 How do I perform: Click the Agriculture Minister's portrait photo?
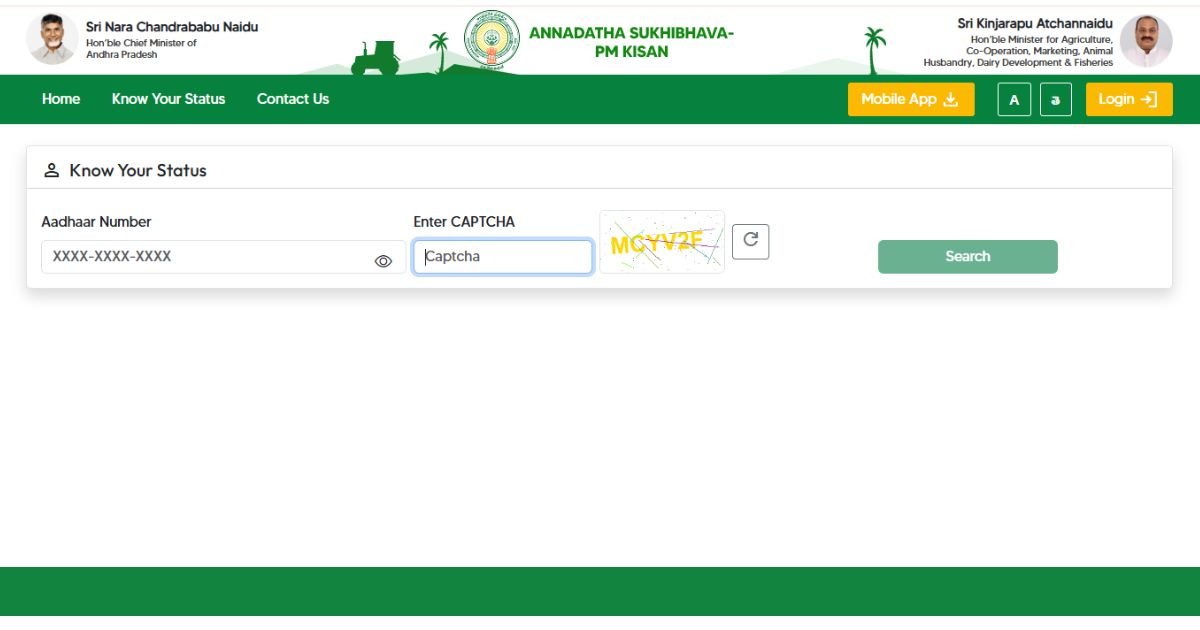(x=1146, y=41)
